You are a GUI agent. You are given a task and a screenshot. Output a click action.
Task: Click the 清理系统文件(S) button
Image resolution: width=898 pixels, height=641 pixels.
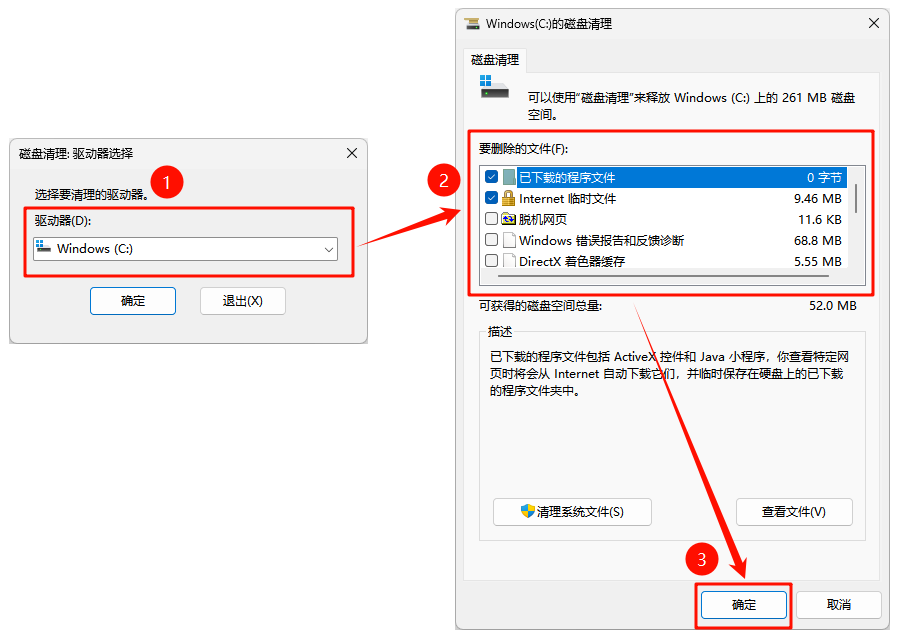572,512
